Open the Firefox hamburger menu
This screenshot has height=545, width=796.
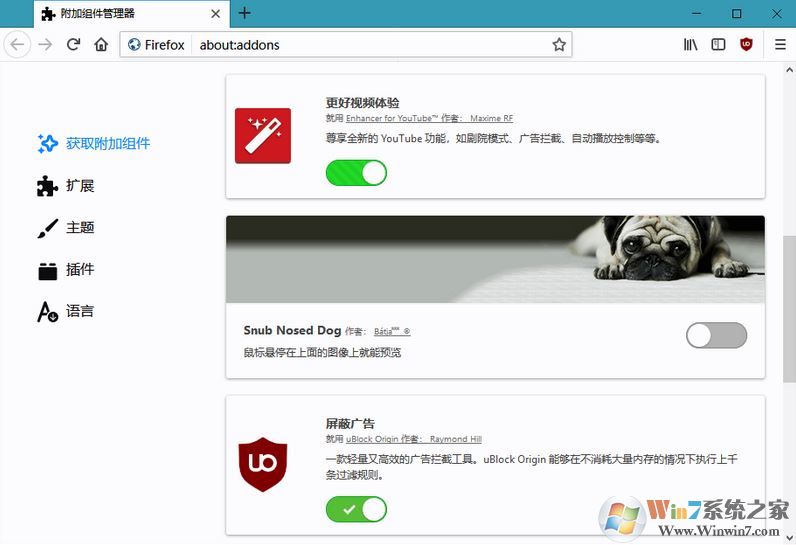click(x=780, y=45)
